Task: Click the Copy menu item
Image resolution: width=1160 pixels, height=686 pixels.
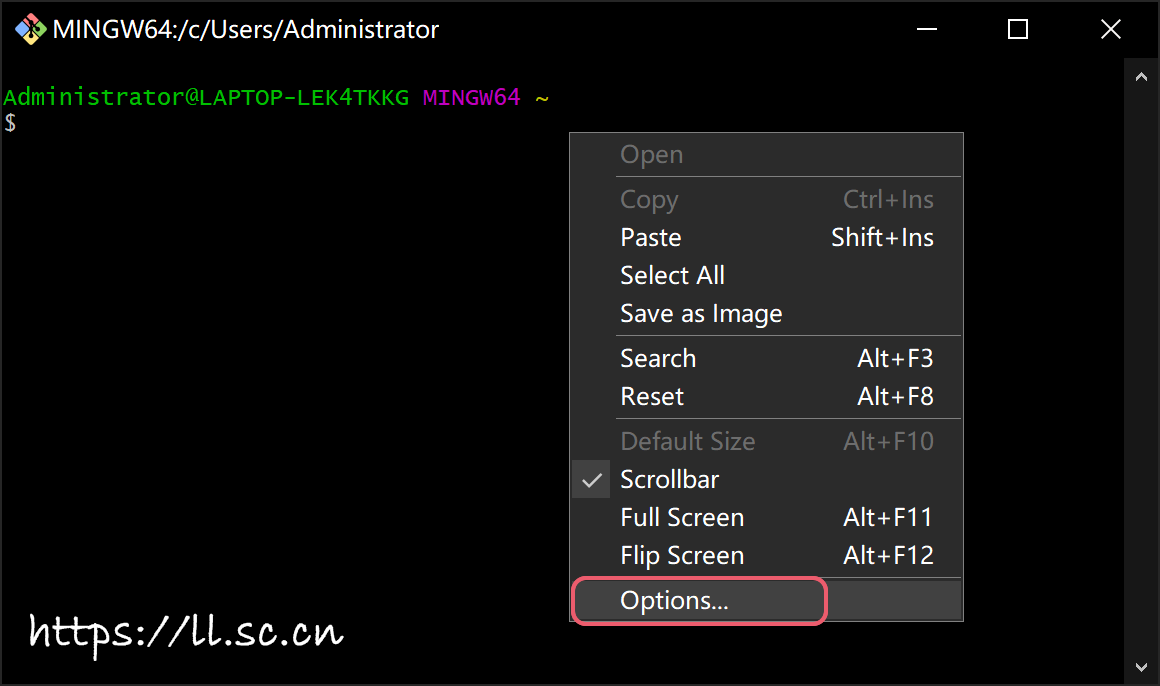Action: point(649,200)
